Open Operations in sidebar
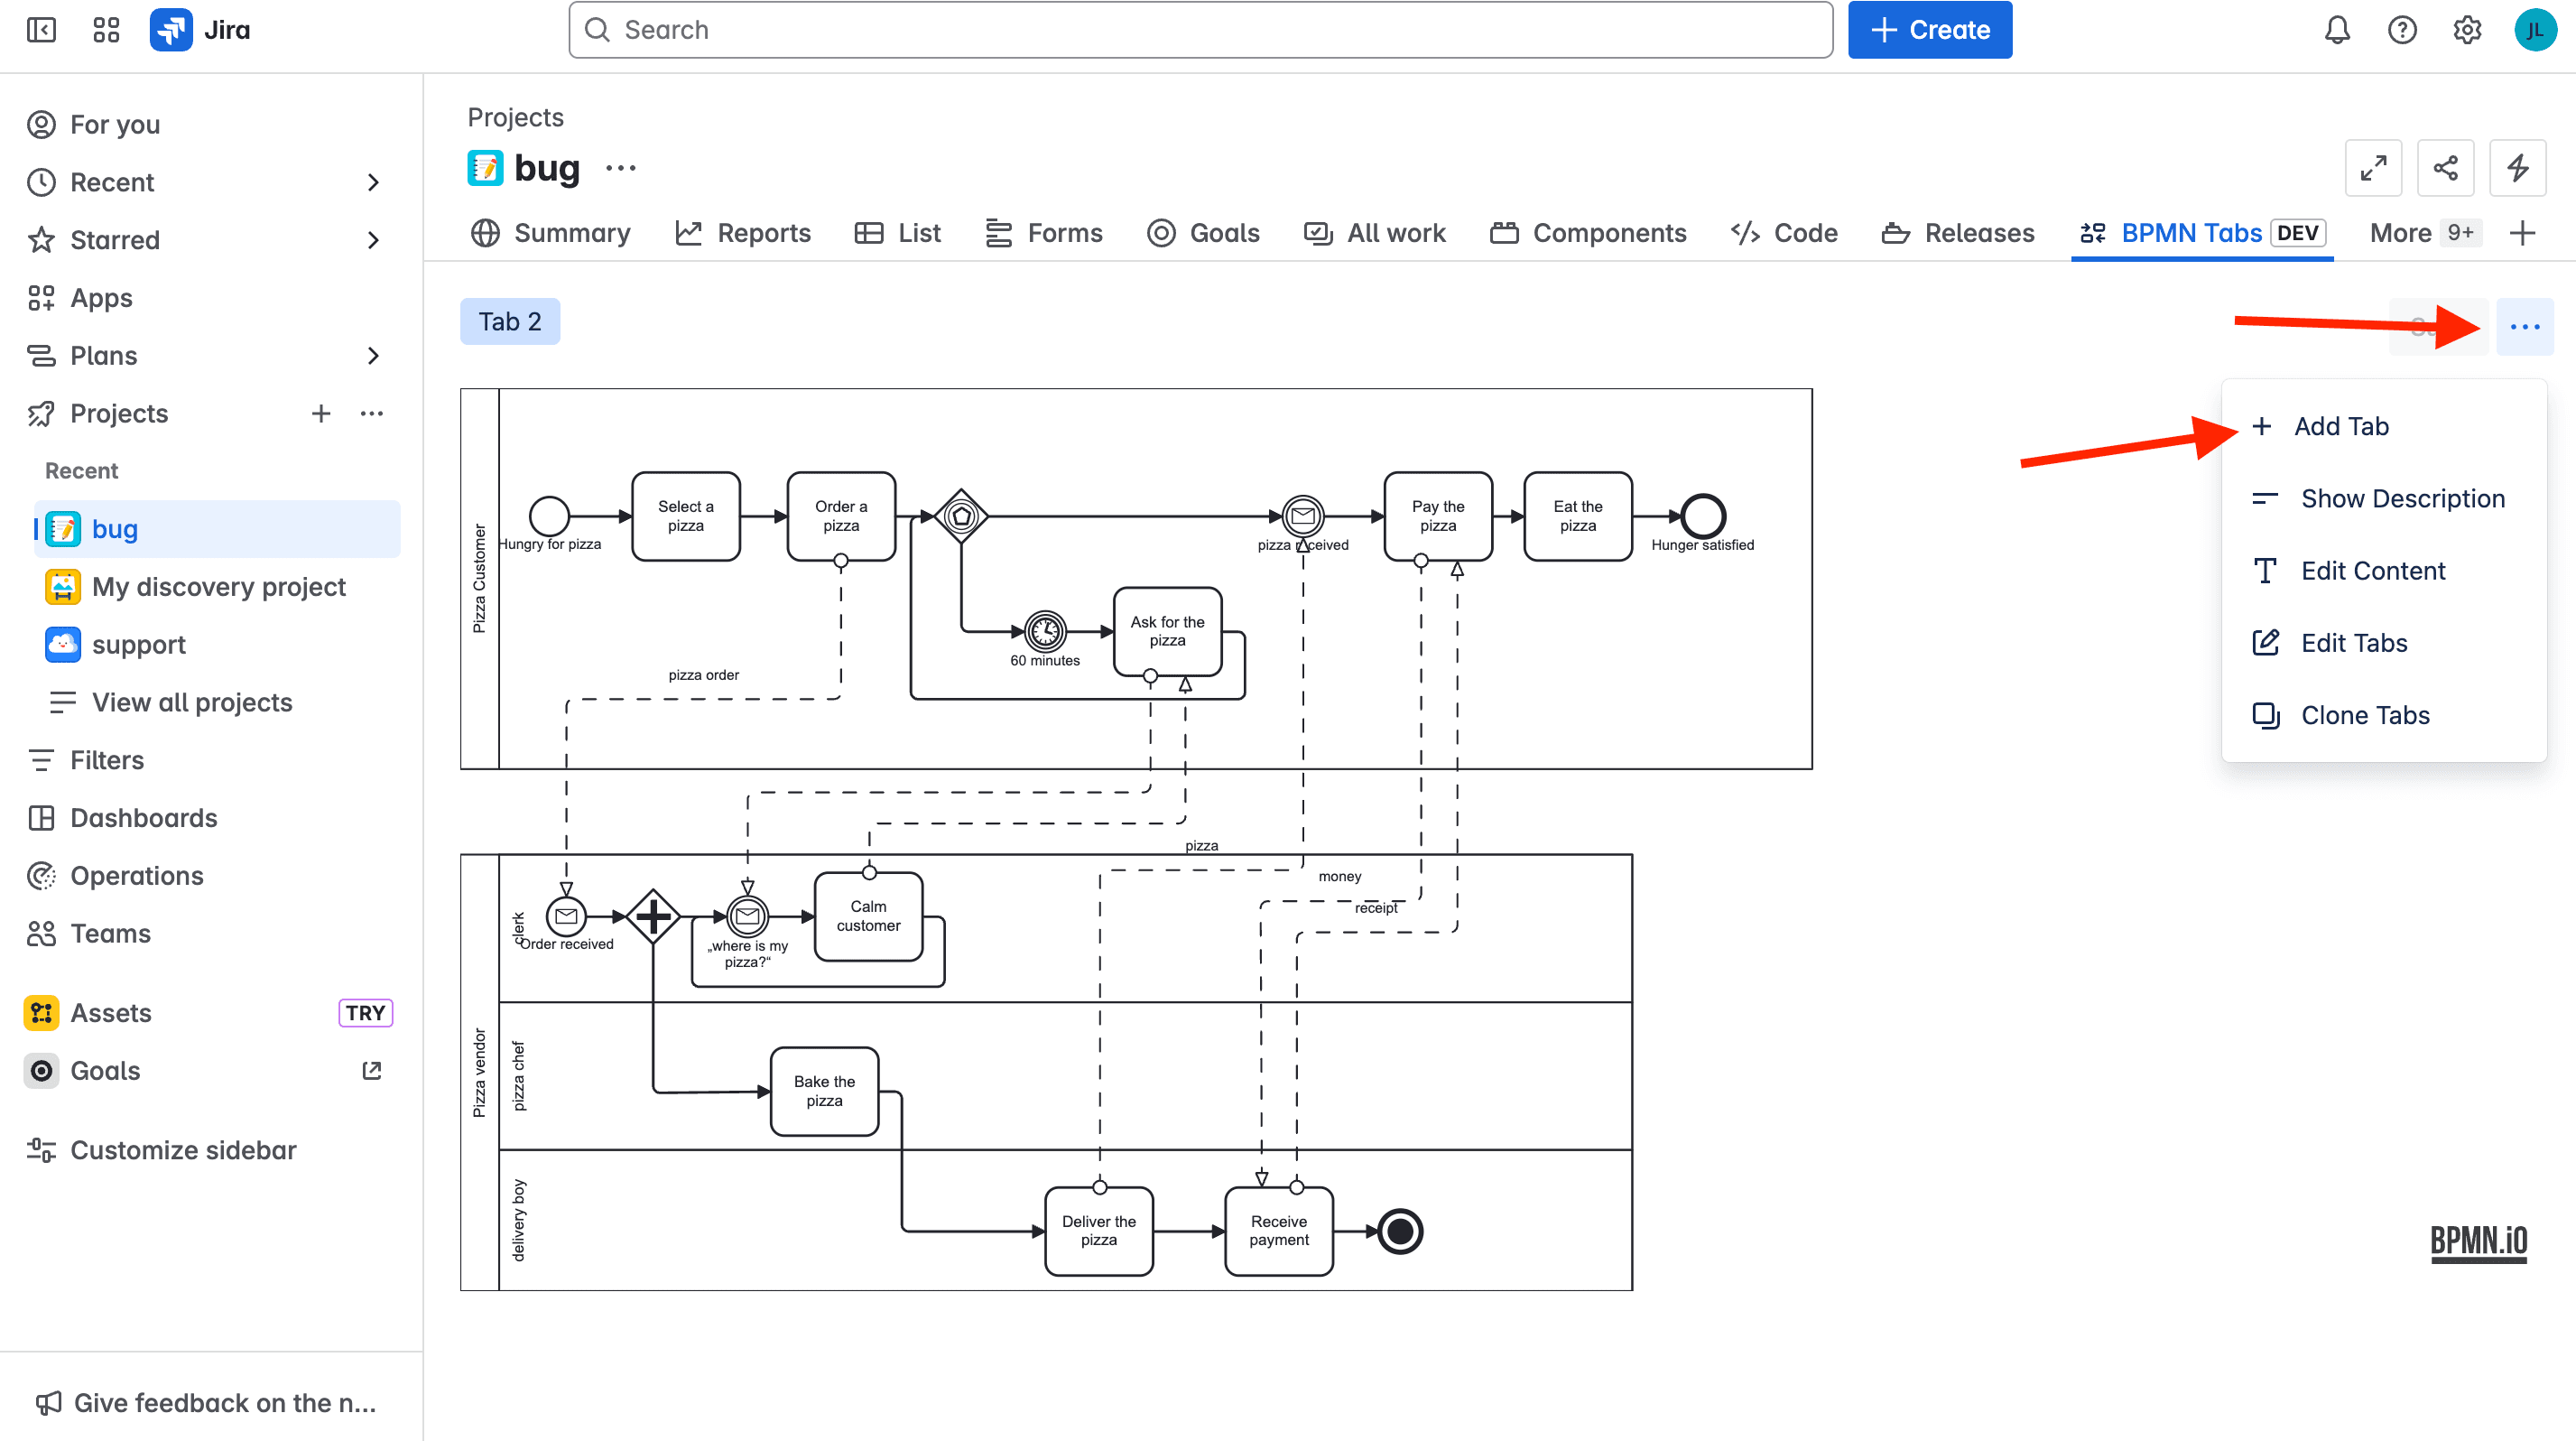This screenshot has width=2576, height=1441. tap(210, 875)
